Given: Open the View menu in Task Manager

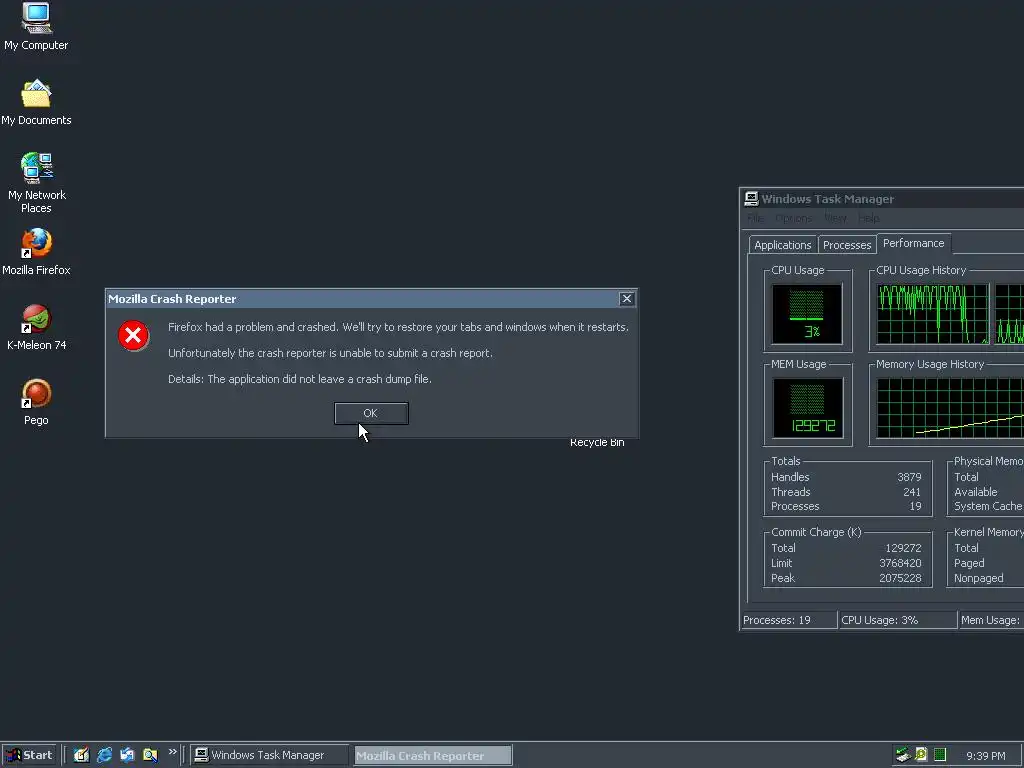Looking at the screenshot, I should (835, 218).
